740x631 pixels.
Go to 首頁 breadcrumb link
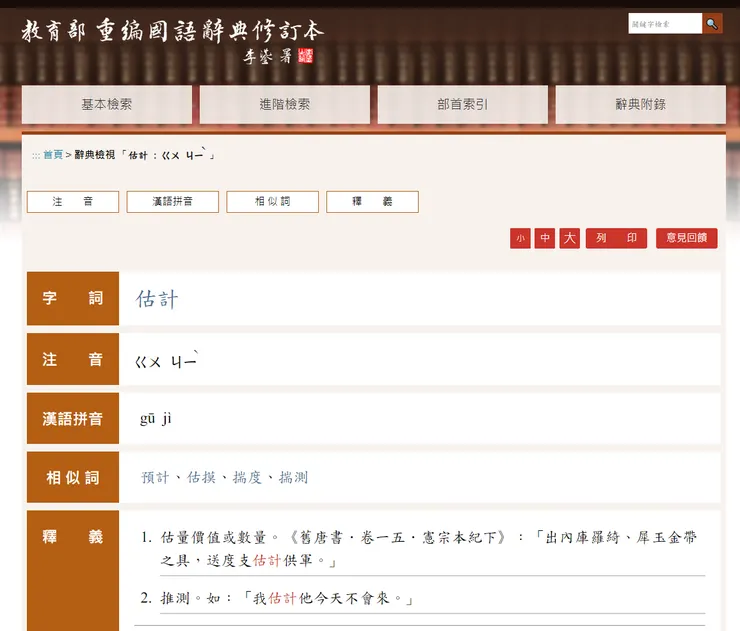coord(53,155)
